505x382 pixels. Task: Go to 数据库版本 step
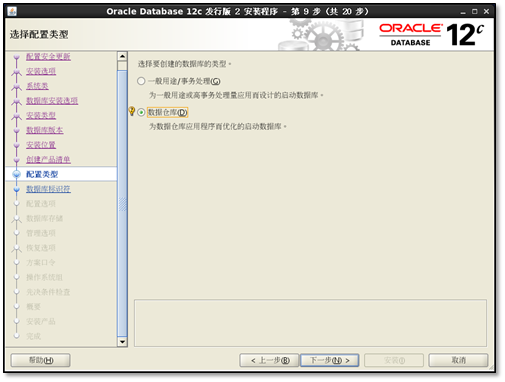(x=45, y=130)
